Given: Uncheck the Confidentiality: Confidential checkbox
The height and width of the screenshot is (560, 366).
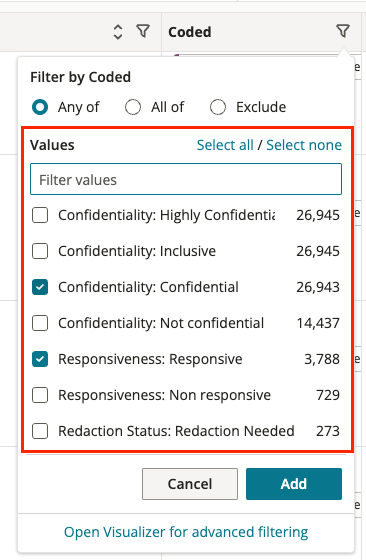Looking at the screenshot, I should (x=40, y=287).
